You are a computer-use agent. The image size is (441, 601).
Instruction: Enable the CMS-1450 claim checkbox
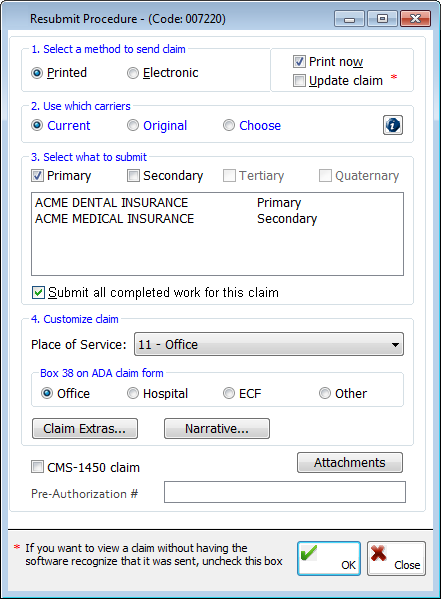click(x=37, y=467)
